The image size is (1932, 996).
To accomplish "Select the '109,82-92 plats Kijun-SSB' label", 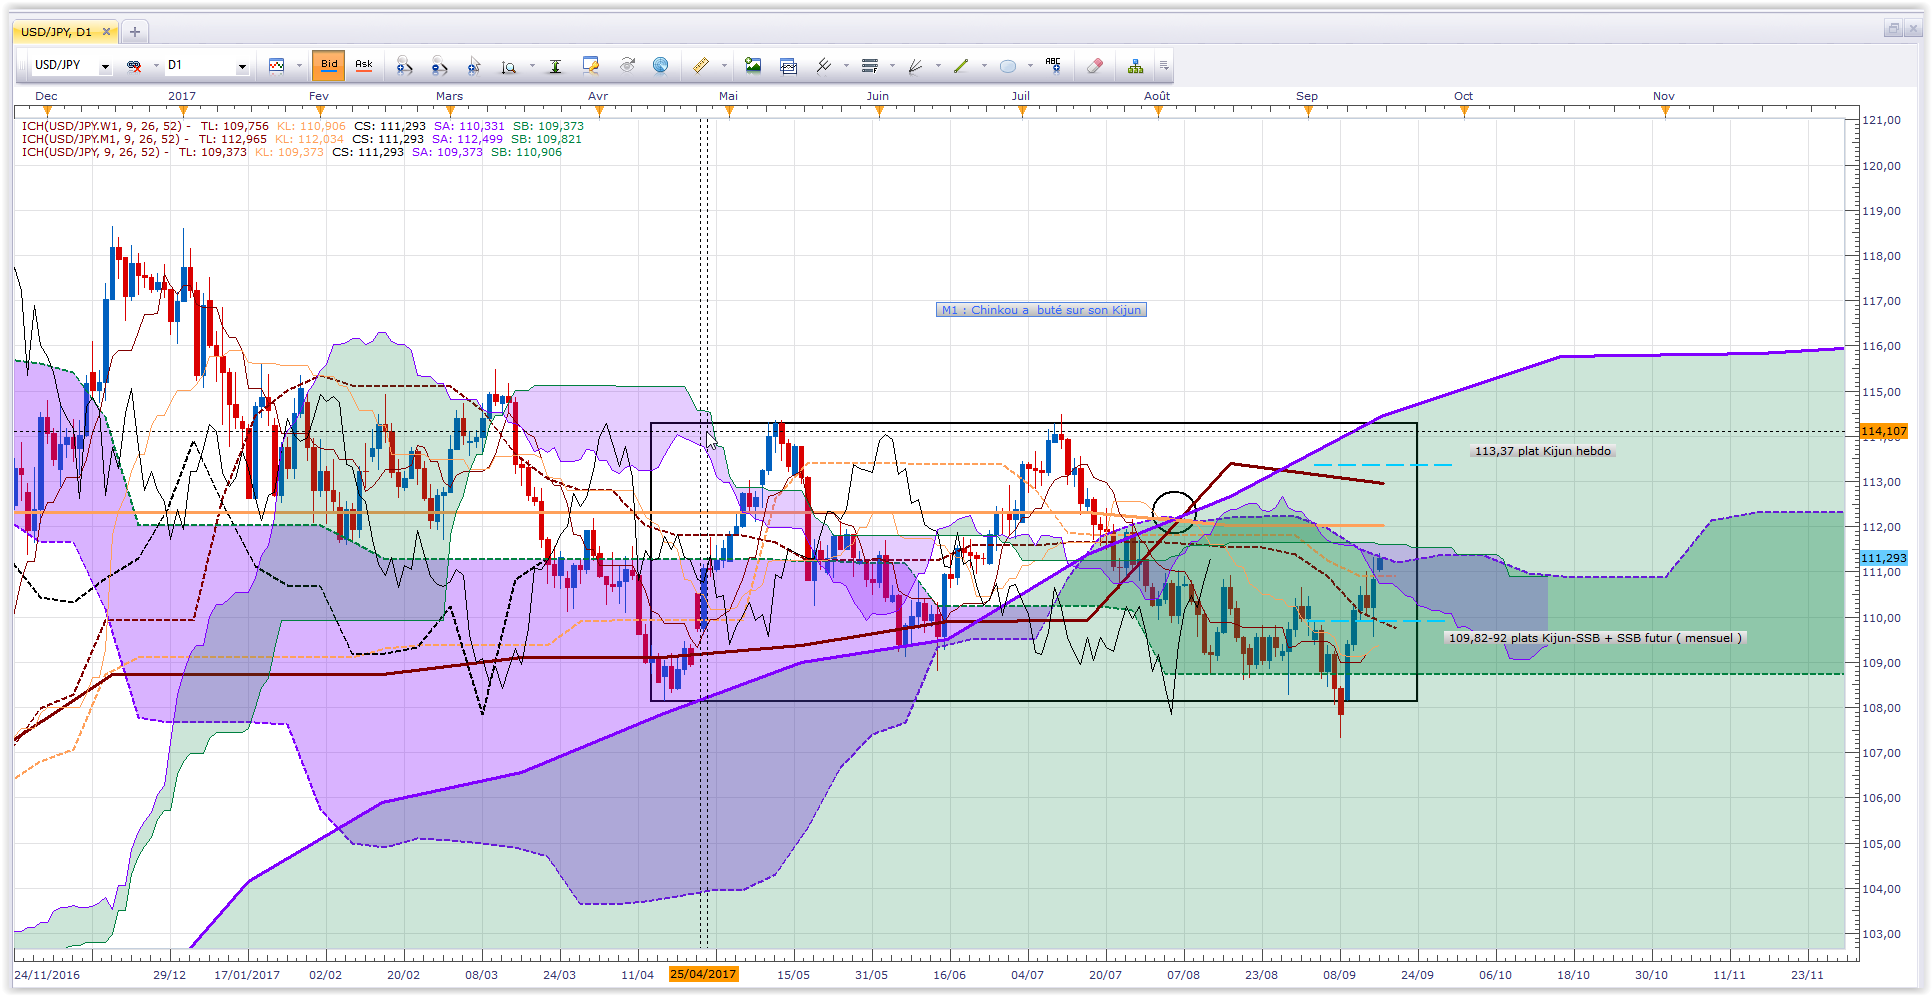I will 1595,638.
